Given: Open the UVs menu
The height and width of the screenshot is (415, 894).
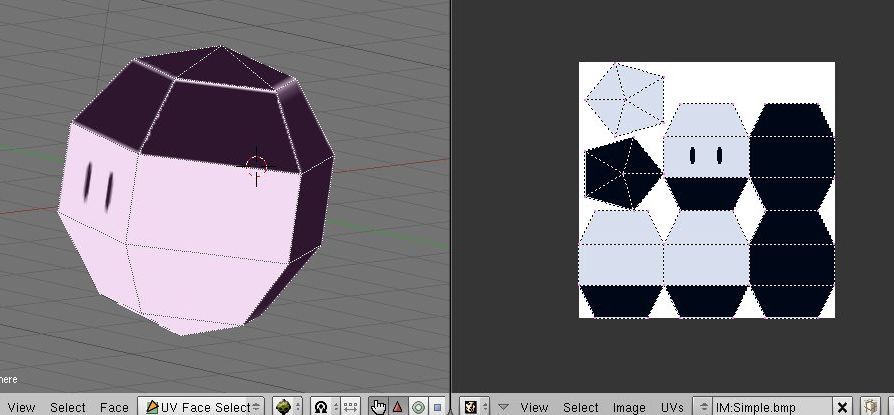Looking at the screenshot, I should (x=672, y=407).
